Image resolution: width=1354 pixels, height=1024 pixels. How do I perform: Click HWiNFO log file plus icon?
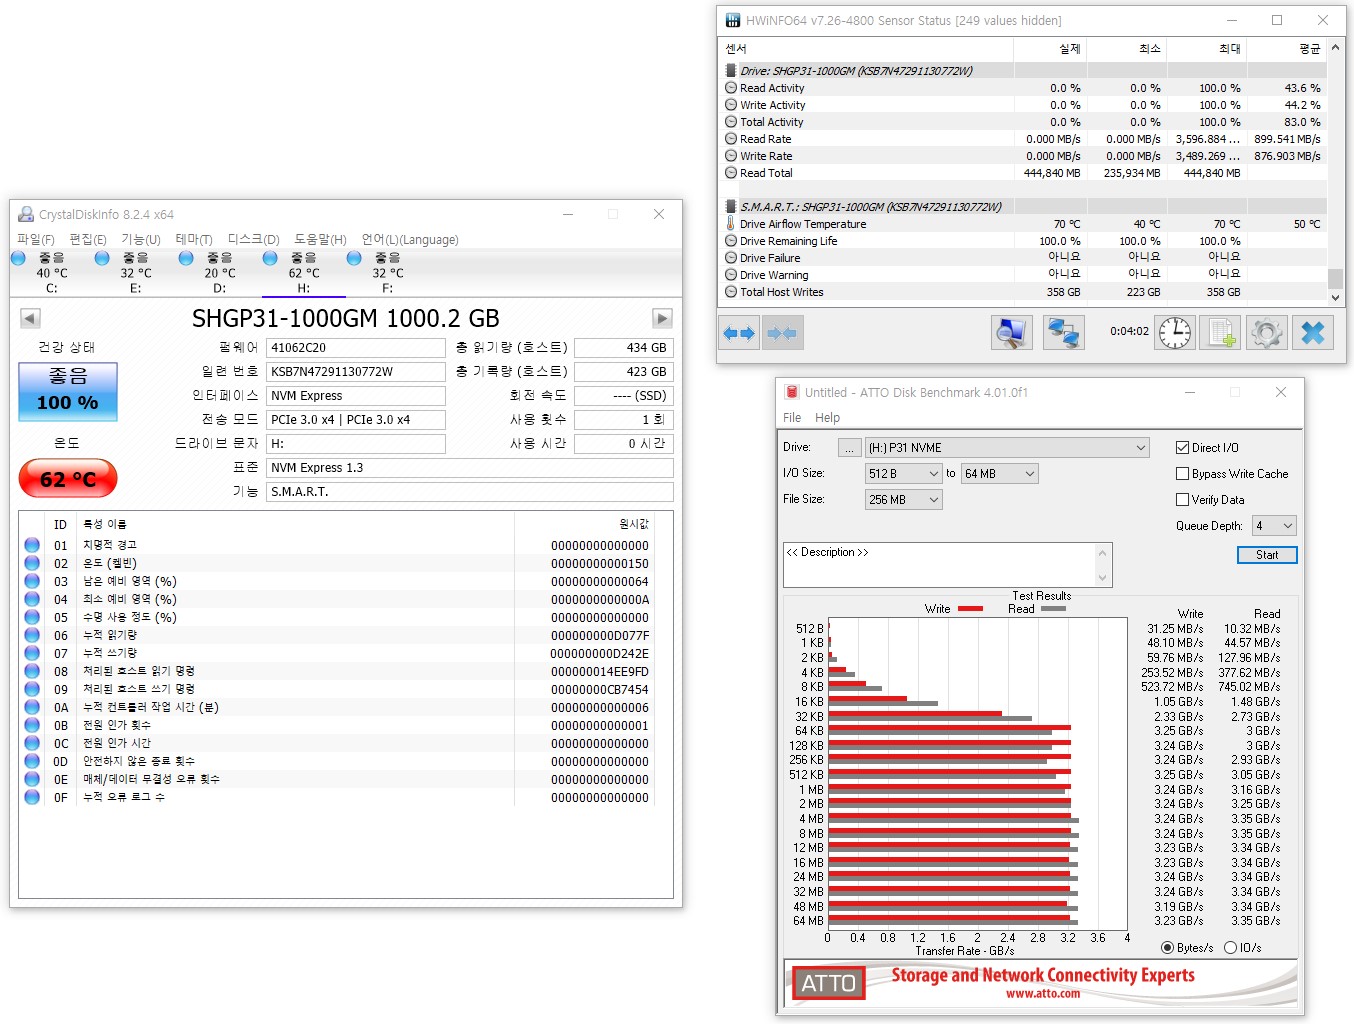(x=1221, y=333)
